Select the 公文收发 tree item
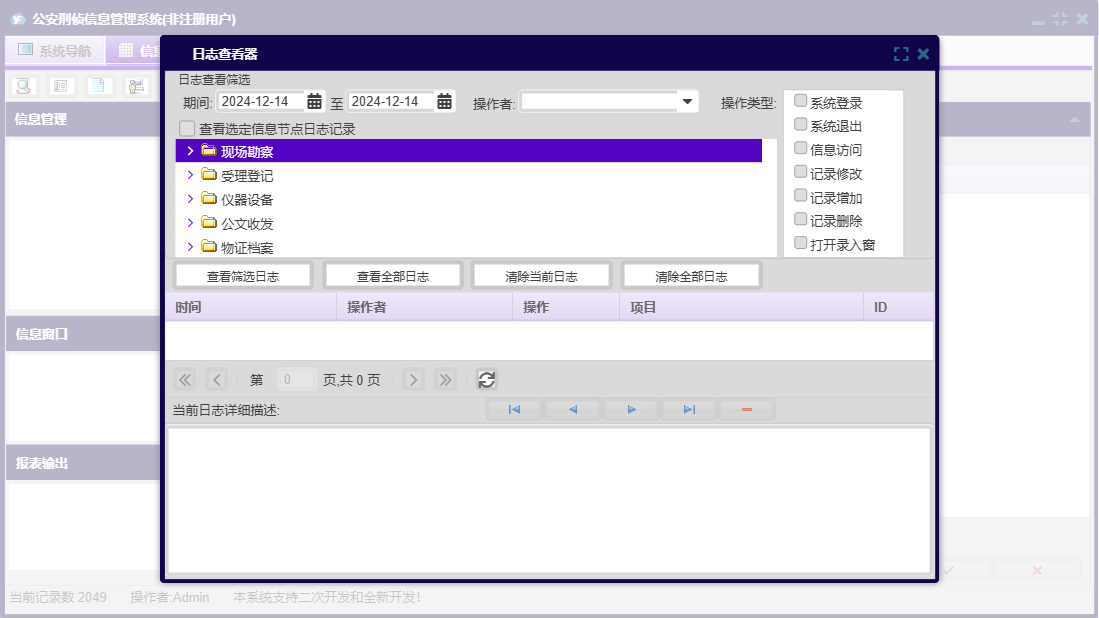The image size is (1099, 618). tap(247, 223)
